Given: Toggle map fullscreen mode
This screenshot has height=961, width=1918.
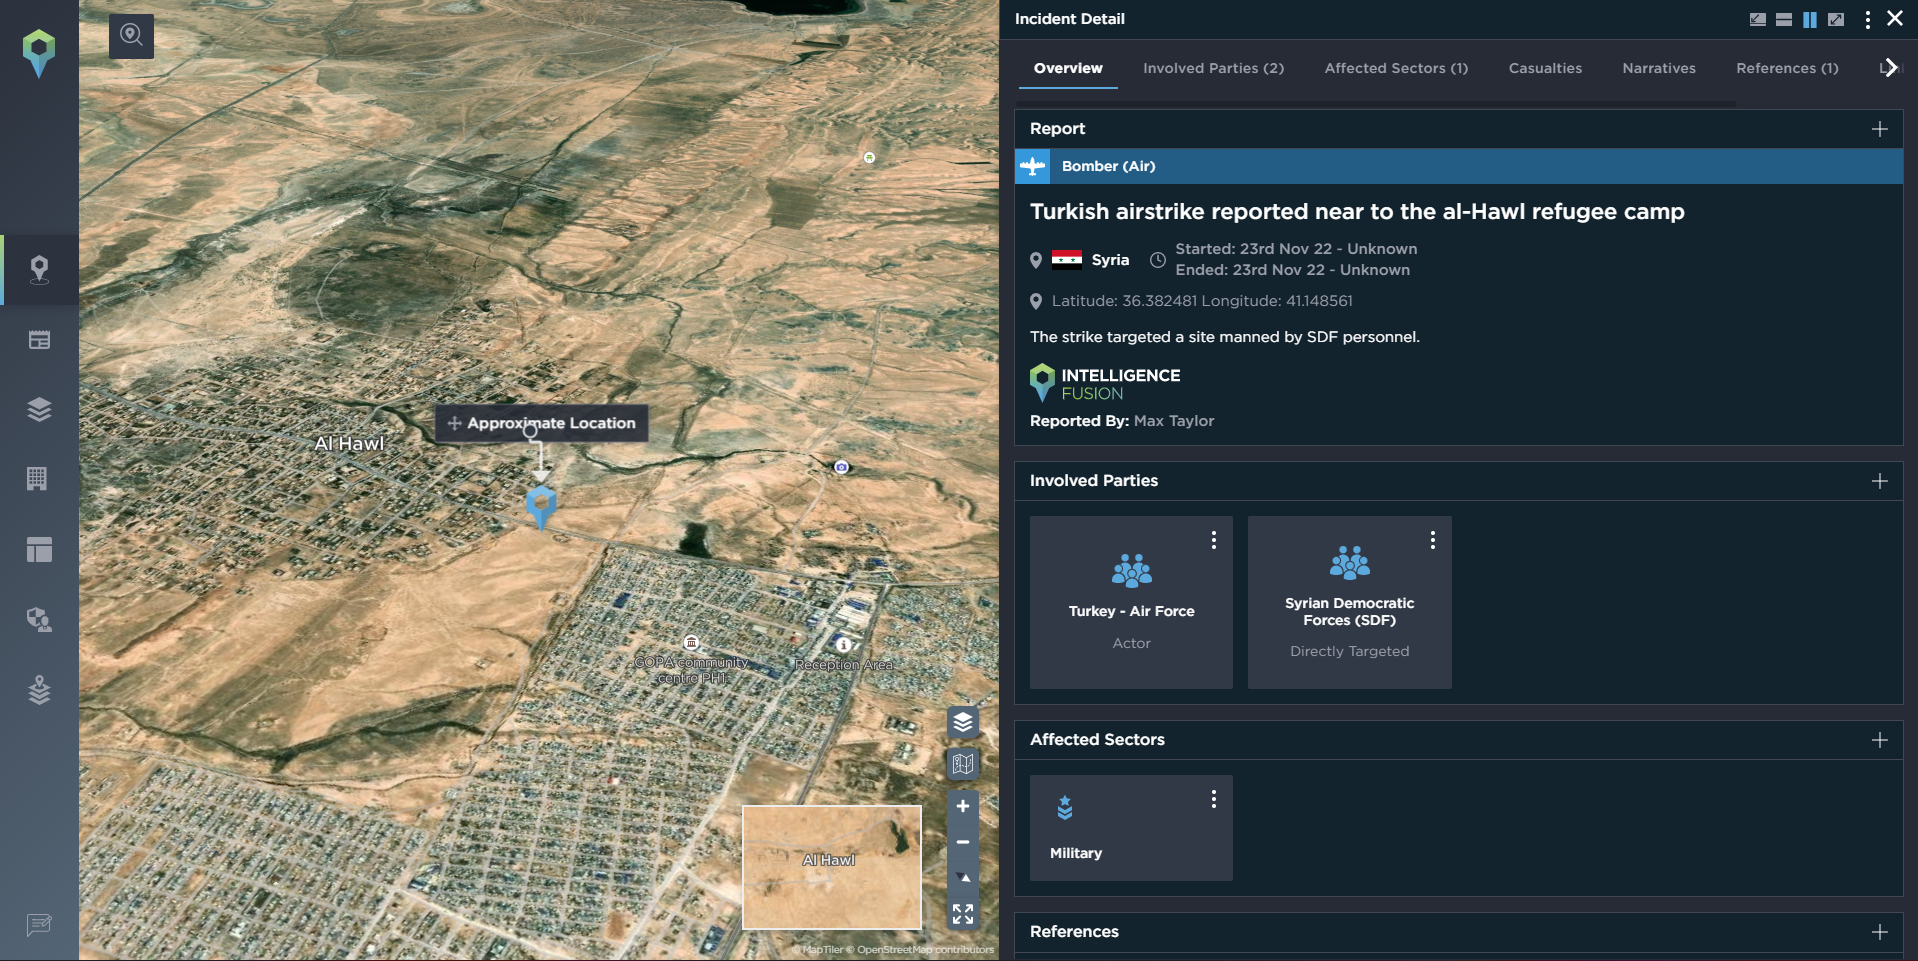Looking at the screenshot, I should coord(963,914).
